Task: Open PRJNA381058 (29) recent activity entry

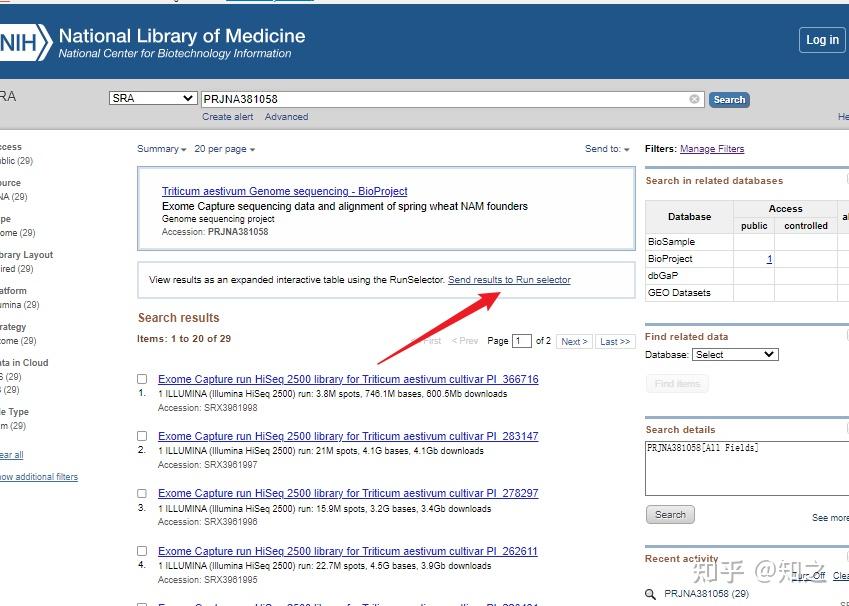Action: pos(706,594)
